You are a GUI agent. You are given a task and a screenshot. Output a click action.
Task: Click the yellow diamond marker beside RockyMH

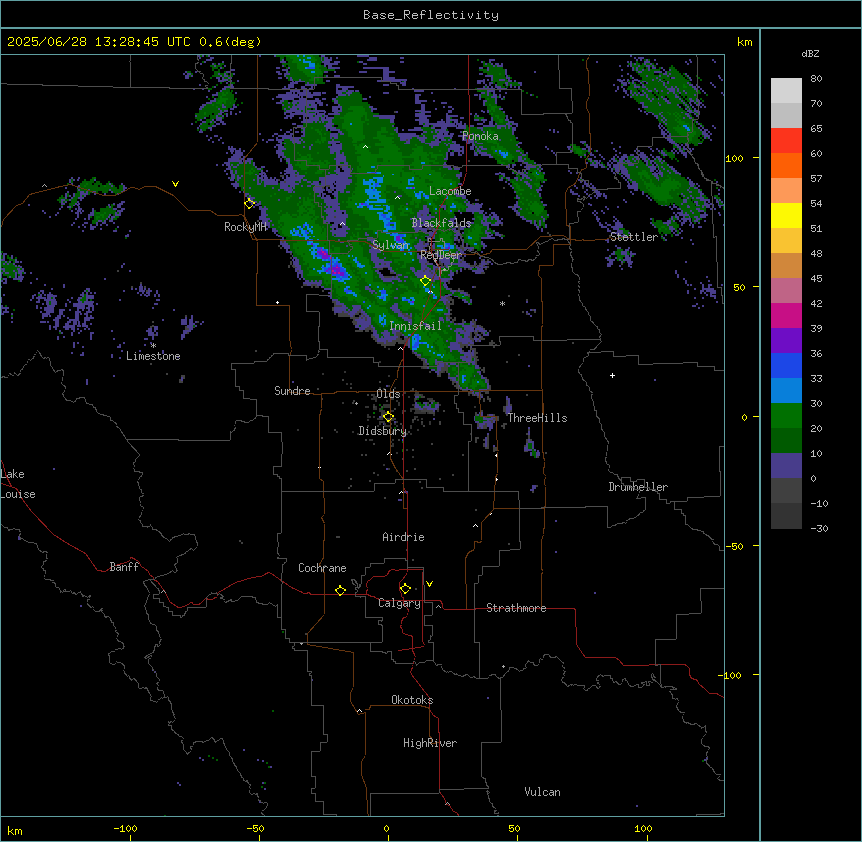coord(249,203)
